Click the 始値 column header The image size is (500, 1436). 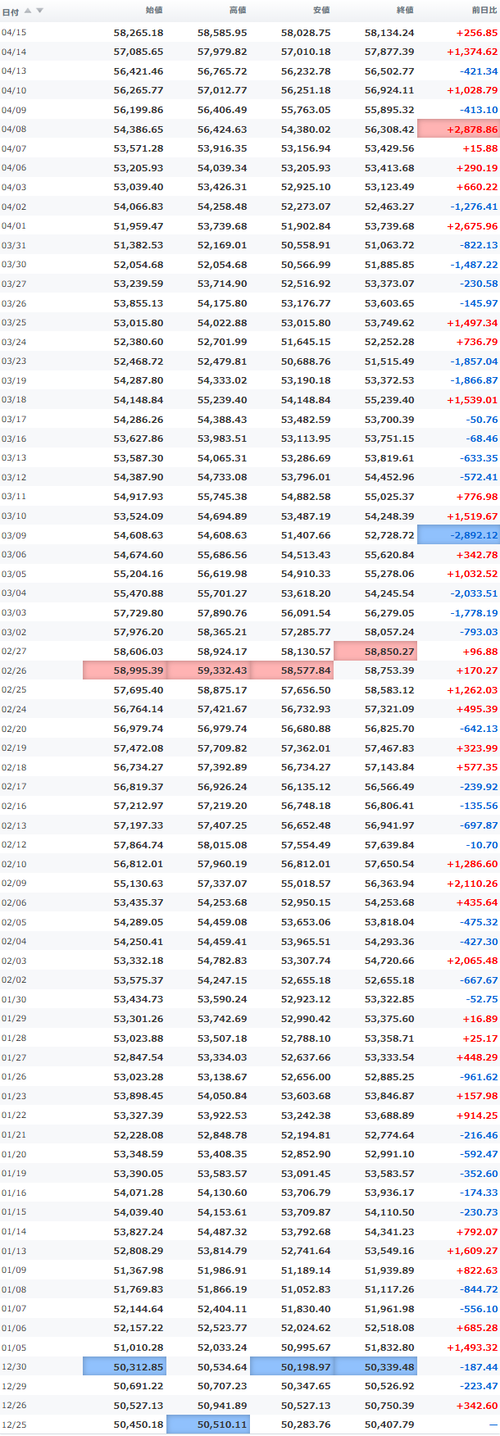[x=154, y=11]
